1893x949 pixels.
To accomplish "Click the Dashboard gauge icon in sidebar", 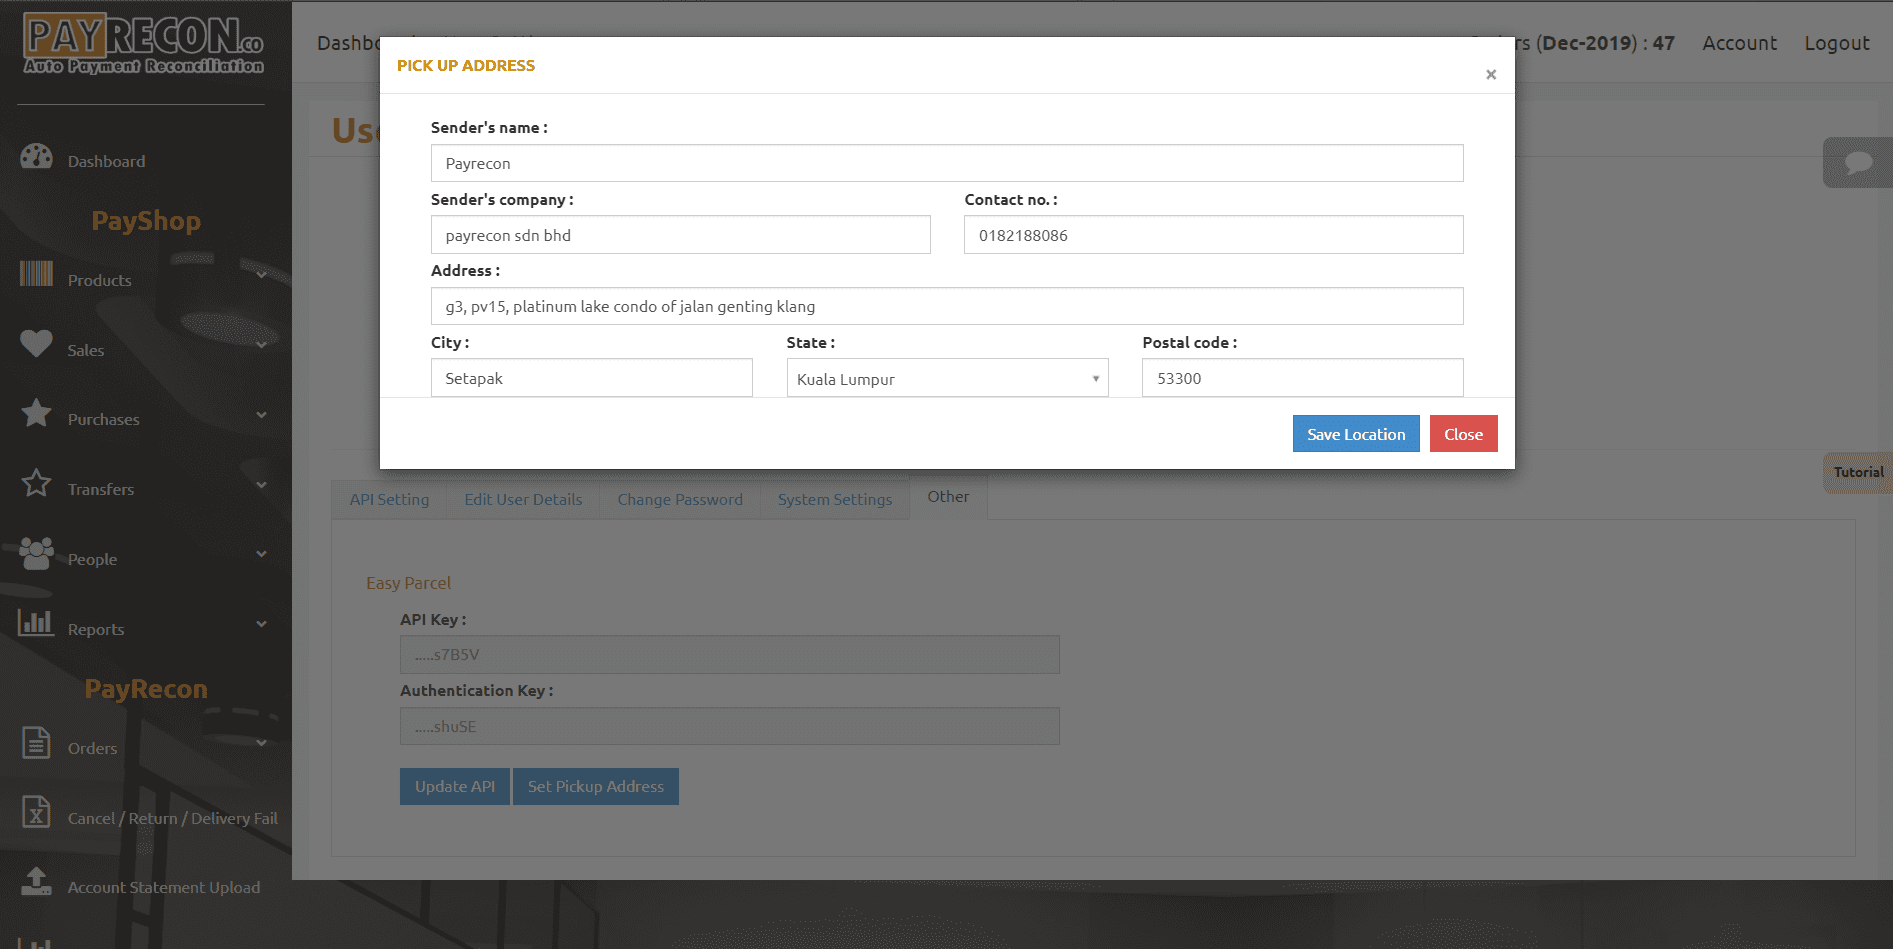I will point(36,157).
